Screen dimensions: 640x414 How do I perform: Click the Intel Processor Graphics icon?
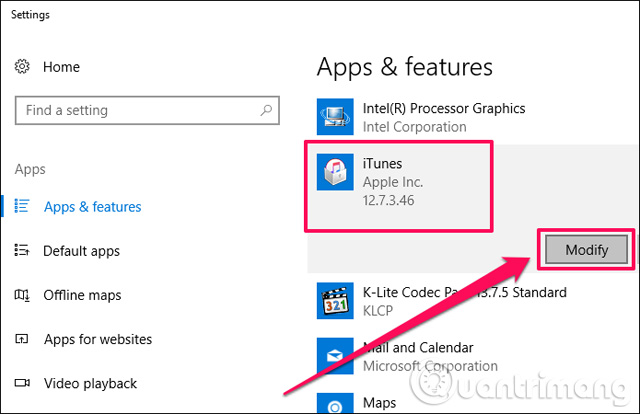pos(333,117)
